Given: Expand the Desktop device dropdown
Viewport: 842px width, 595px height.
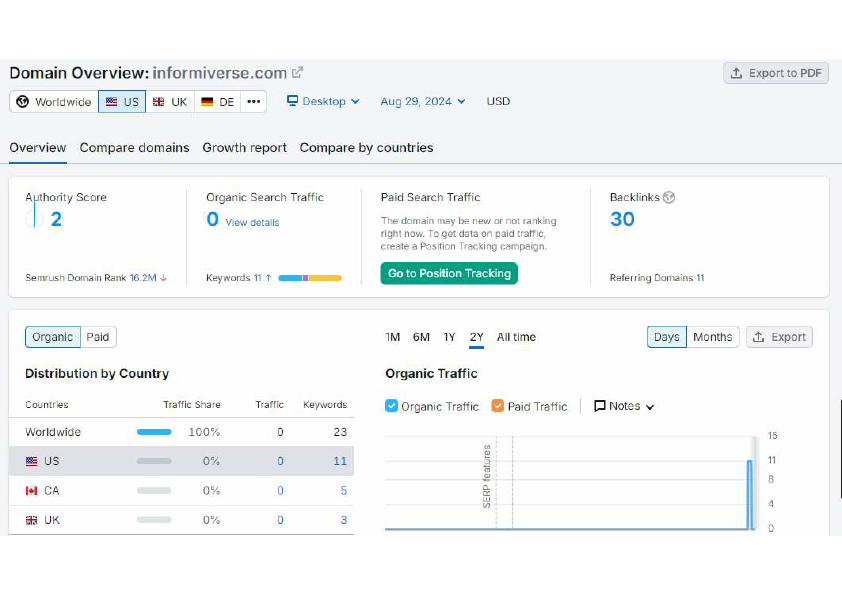Looking at the screenshot, I should point(323,101).
